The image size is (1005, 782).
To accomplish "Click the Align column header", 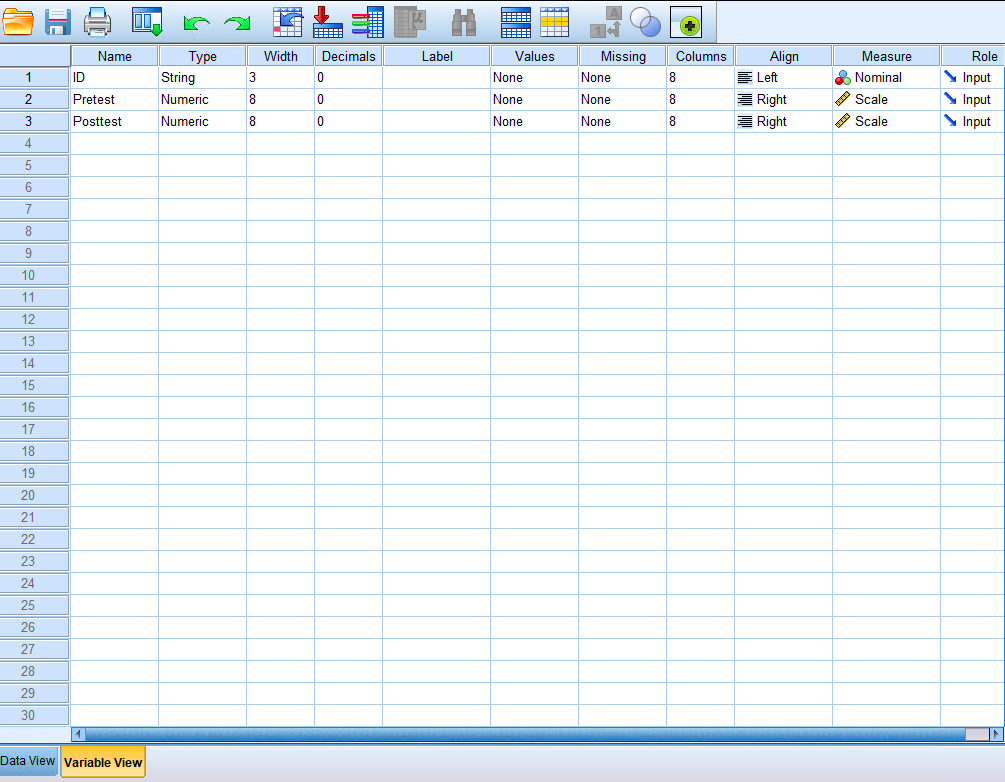I will tap(784, 56).
